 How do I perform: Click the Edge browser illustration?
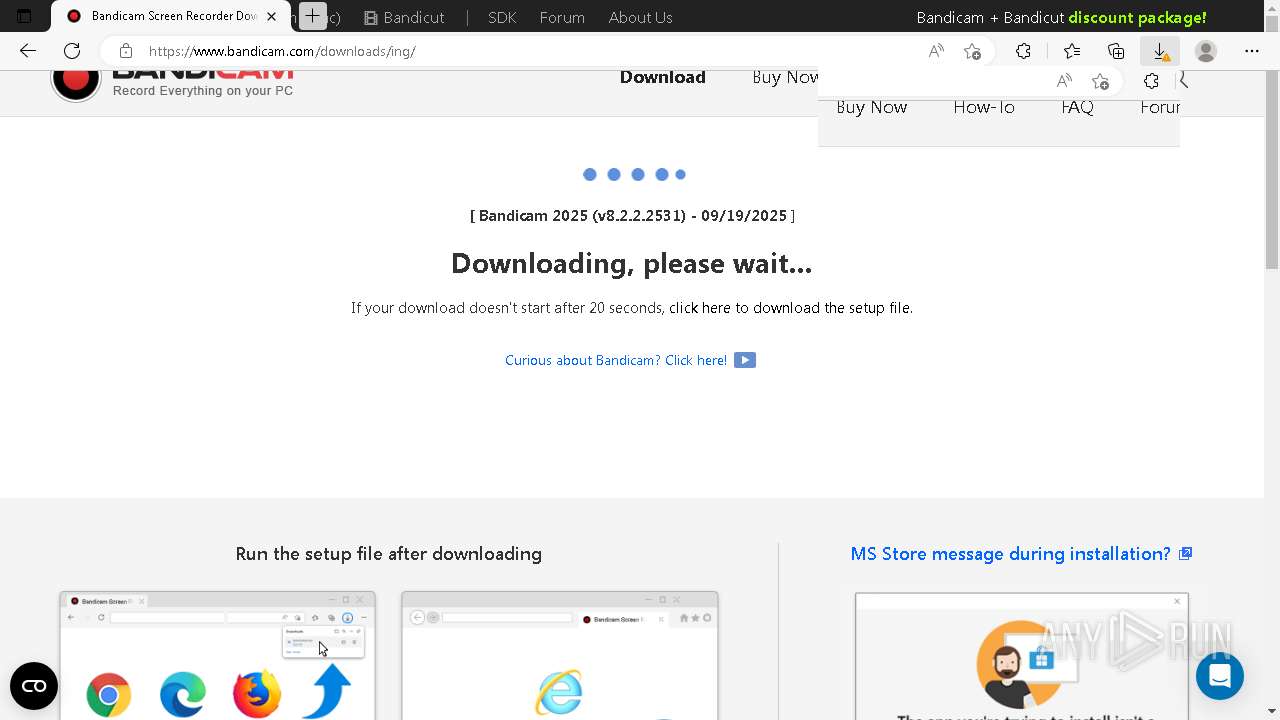(183, 694)
